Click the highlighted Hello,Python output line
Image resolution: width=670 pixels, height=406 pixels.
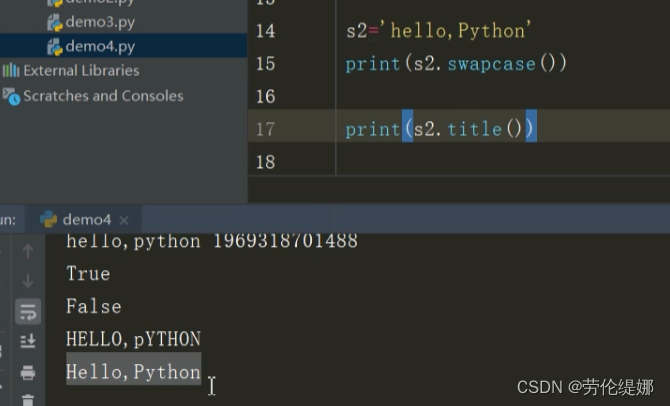(x=133, y=372)
